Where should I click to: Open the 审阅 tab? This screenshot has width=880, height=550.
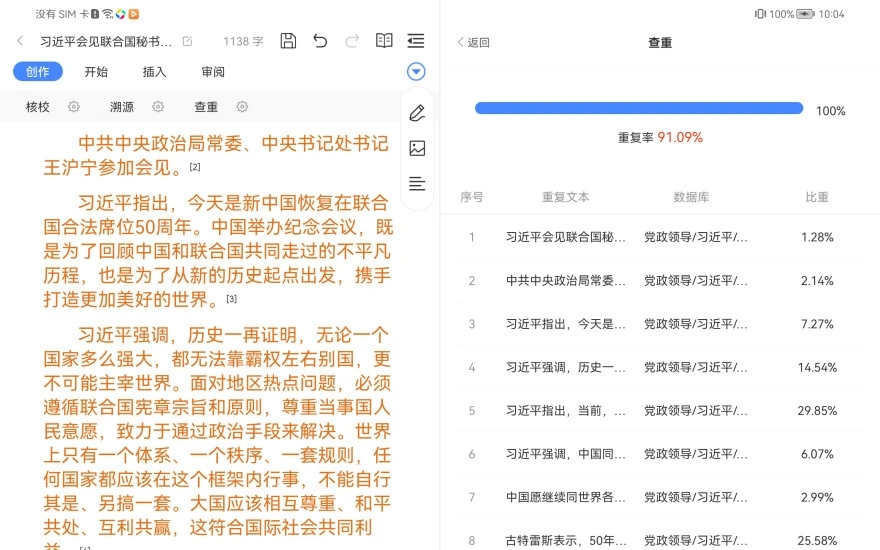[x=213, y=72]
